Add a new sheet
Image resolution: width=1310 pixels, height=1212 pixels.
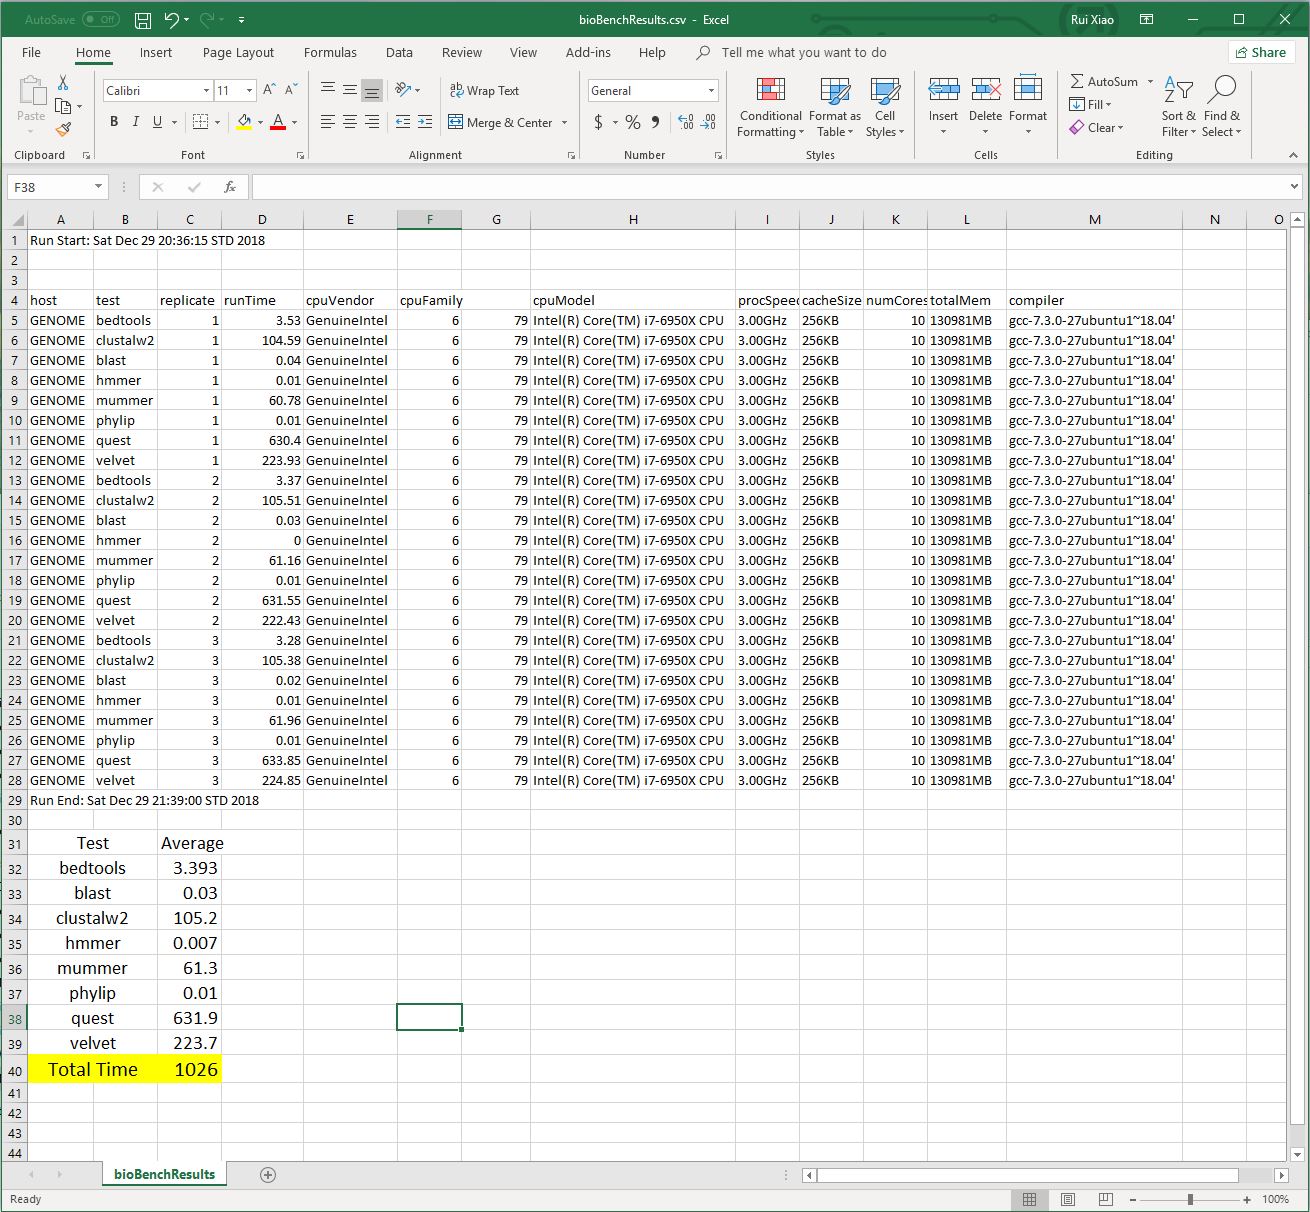tap(268, 1175)
